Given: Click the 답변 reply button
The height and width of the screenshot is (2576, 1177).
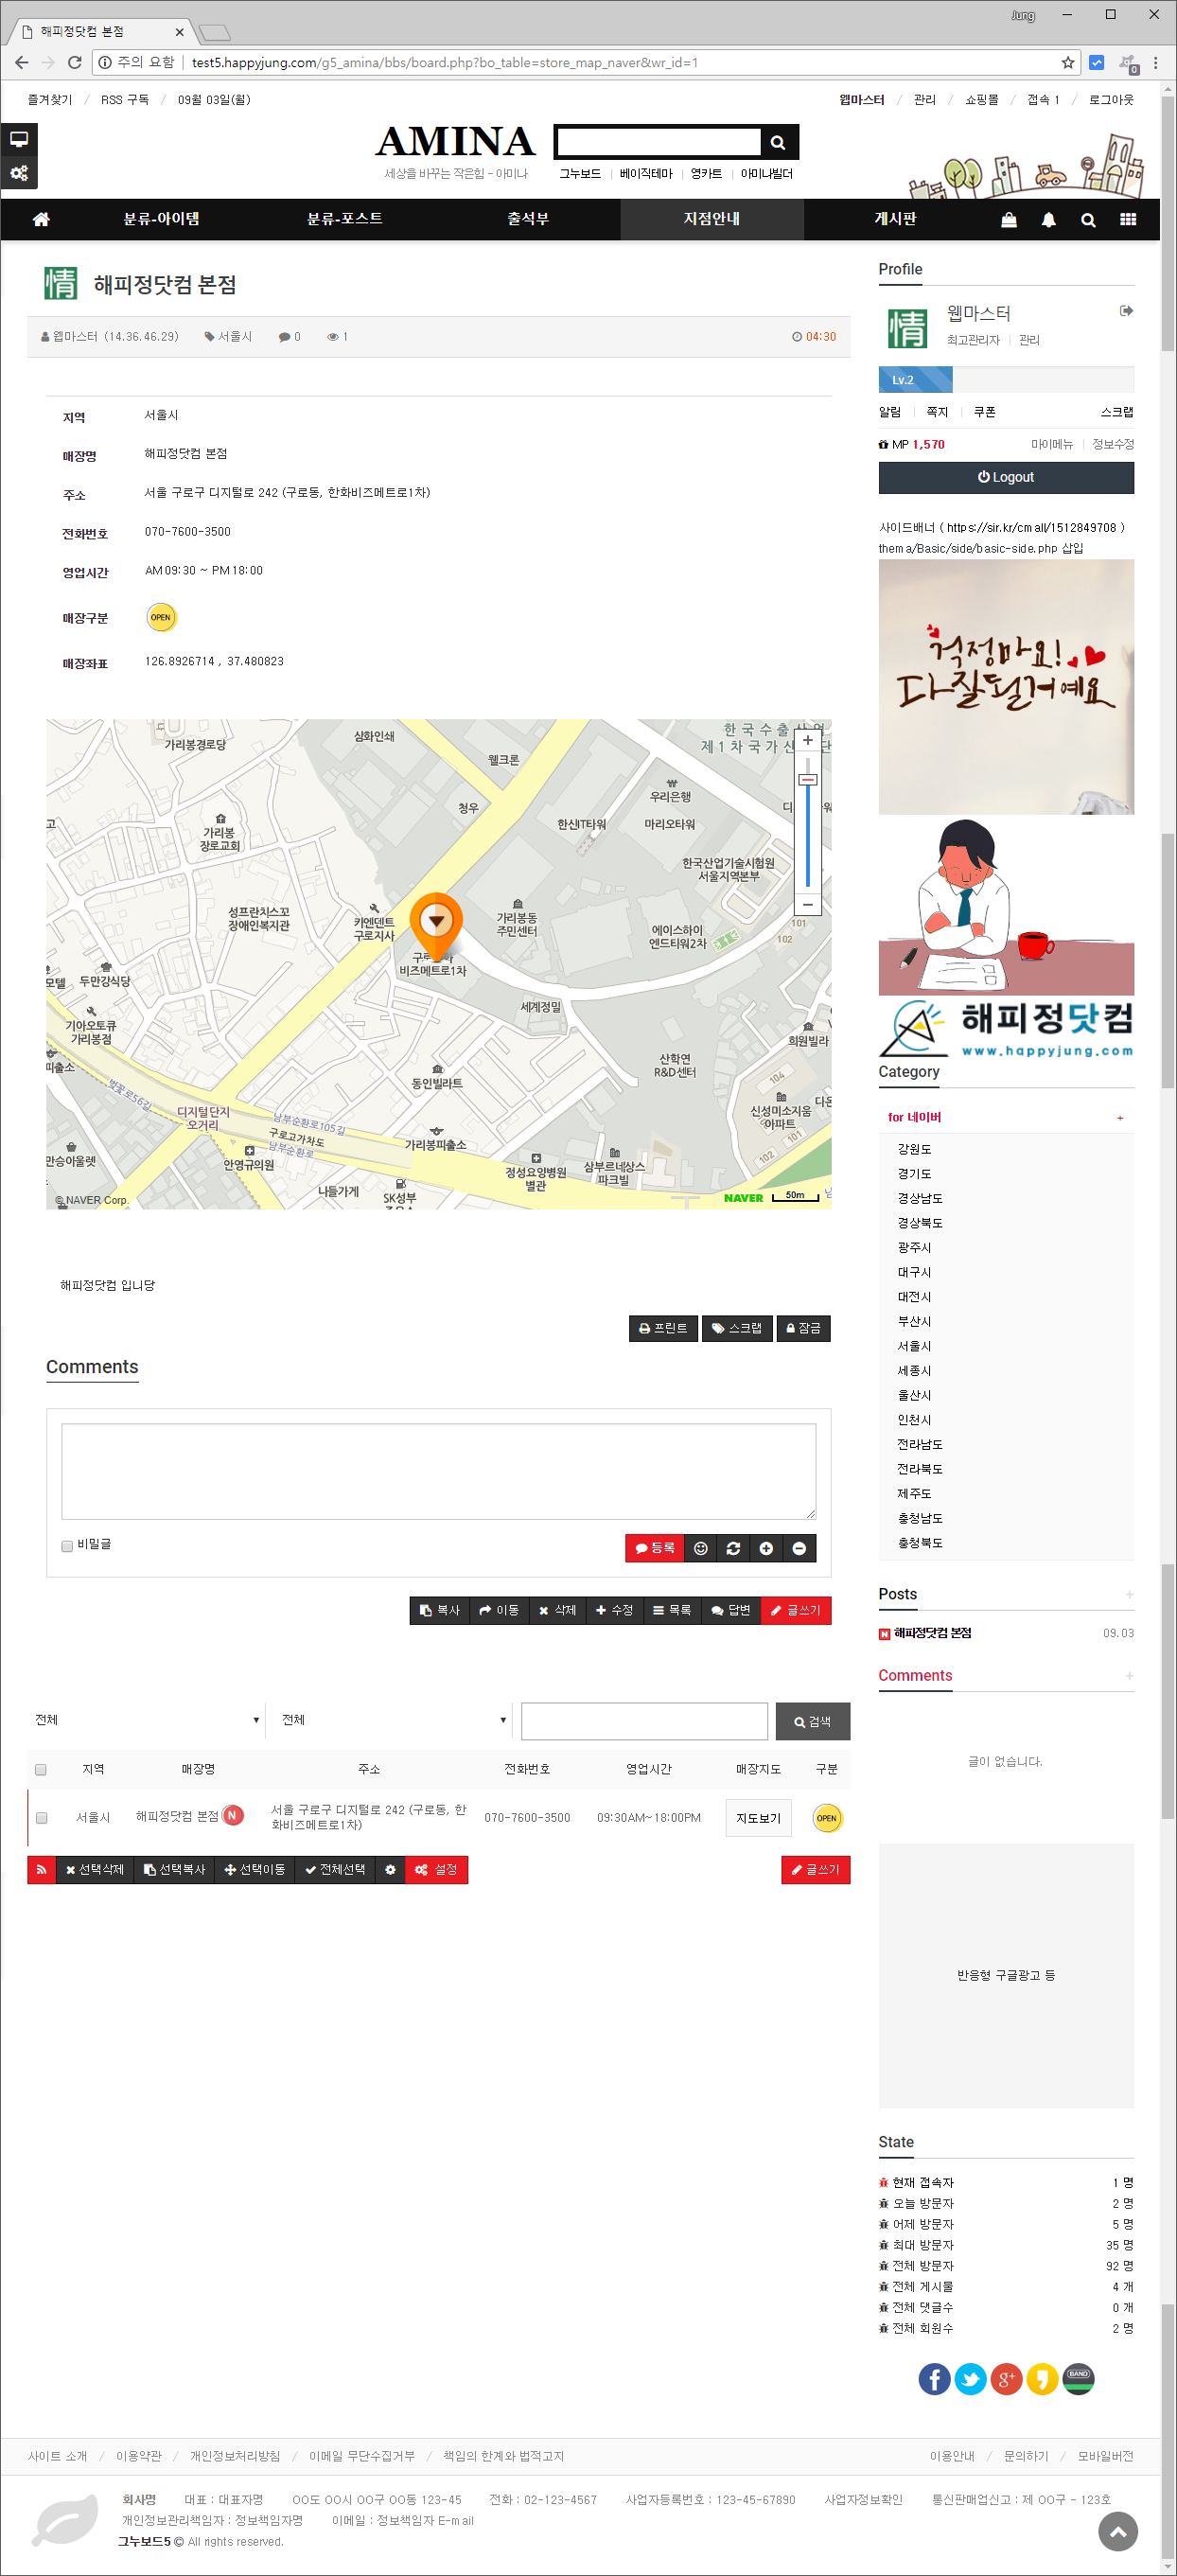Looking at the screenshot, I should [731, 1610].
